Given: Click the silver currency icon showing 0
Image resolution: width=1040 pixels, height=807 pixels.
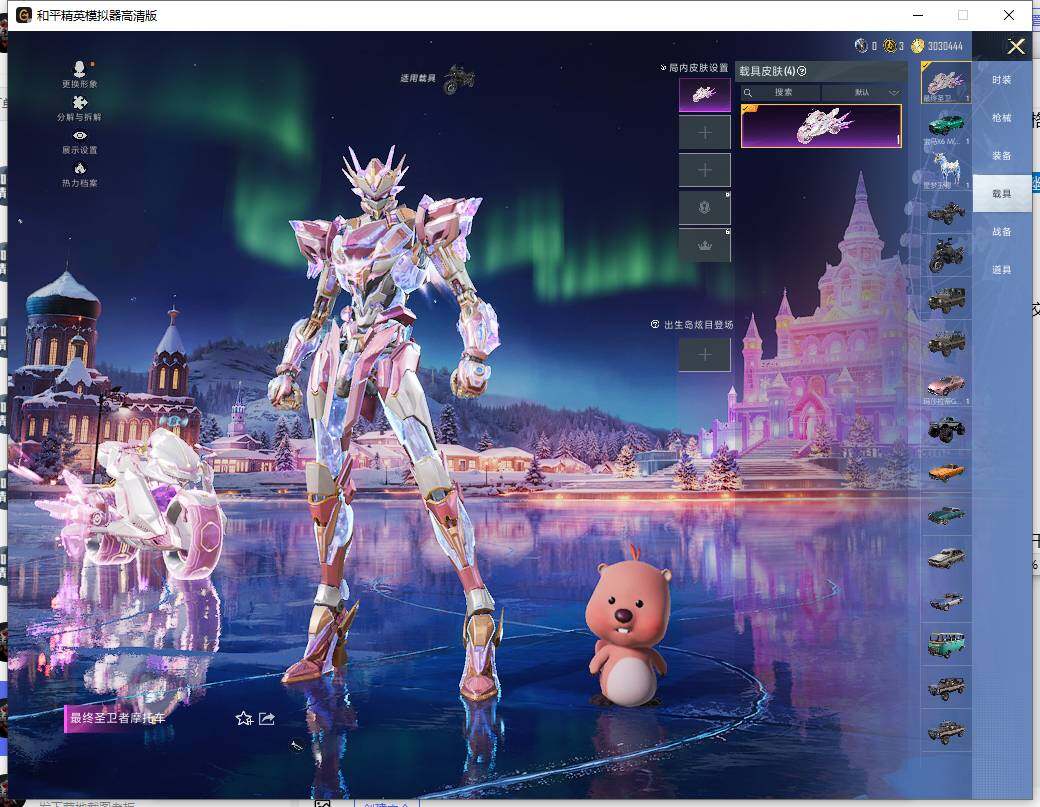Looking at the screenshot, I should point(861,46).
